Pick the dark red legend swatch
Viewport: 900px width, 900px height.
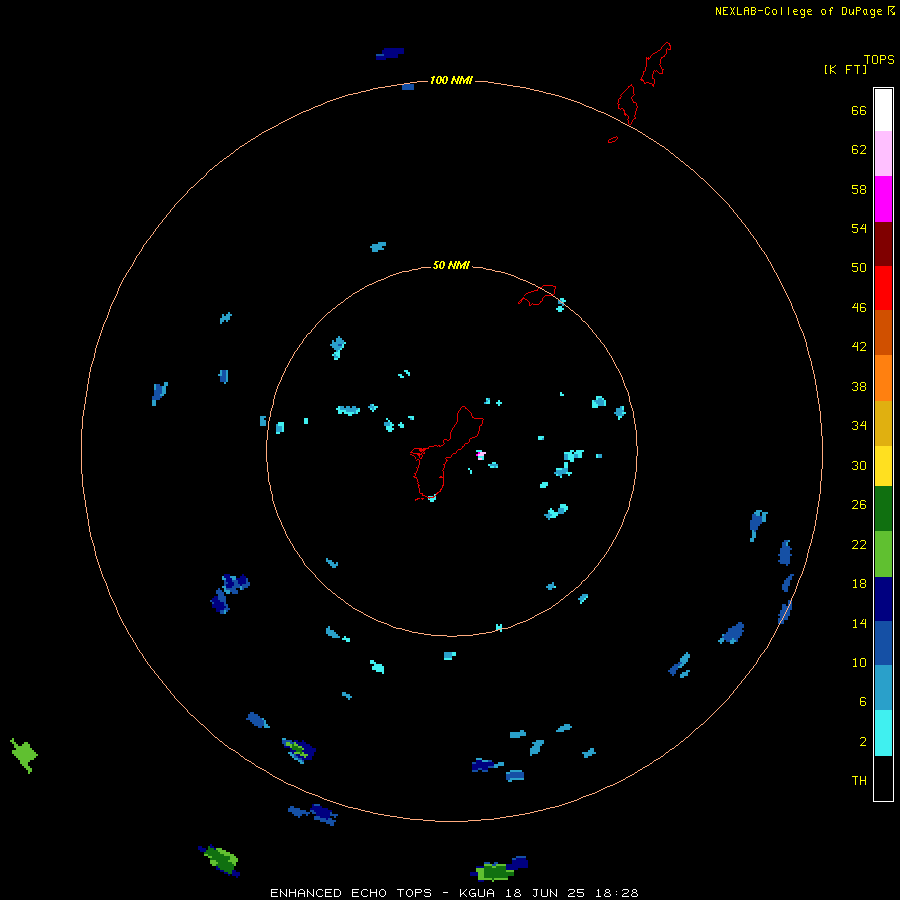[883, 243]
